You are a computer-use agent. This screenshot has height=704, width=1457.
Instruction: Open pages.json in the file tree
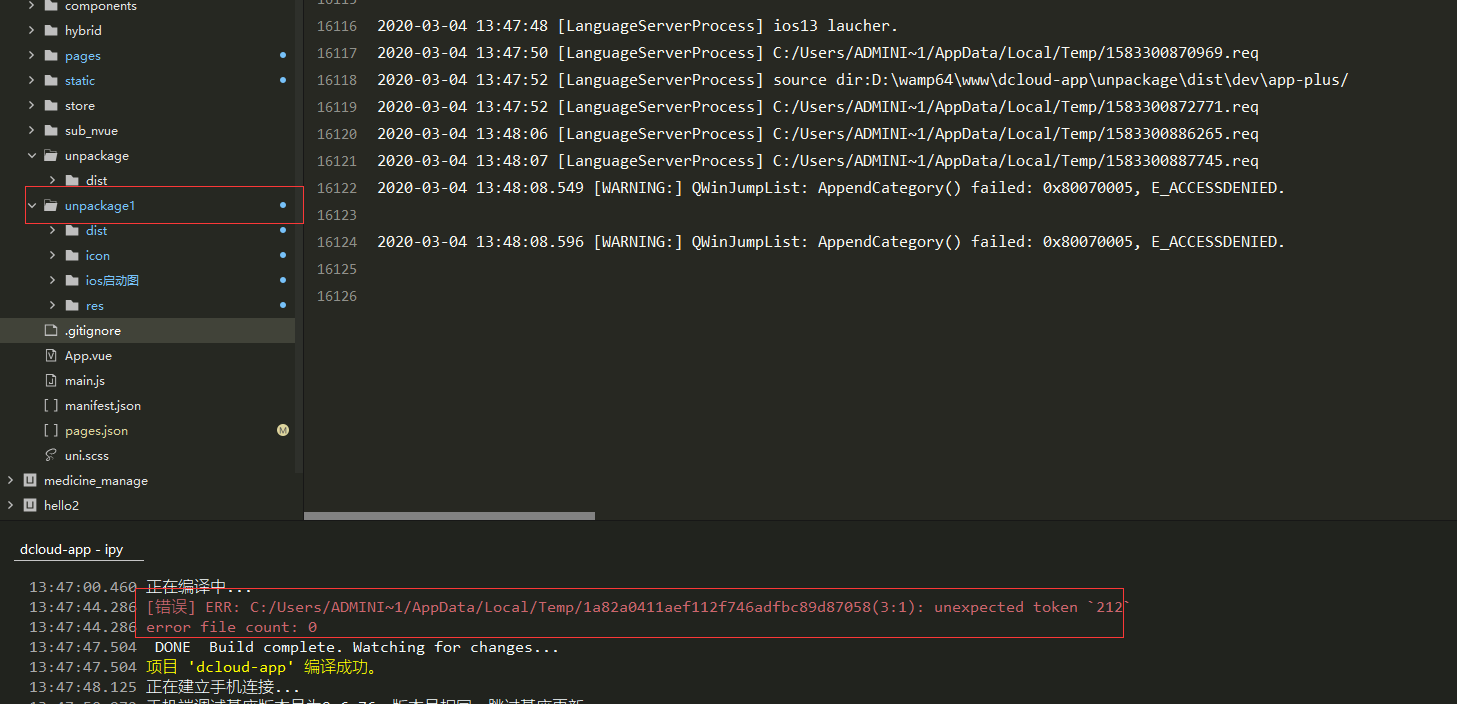pos(96,431)
